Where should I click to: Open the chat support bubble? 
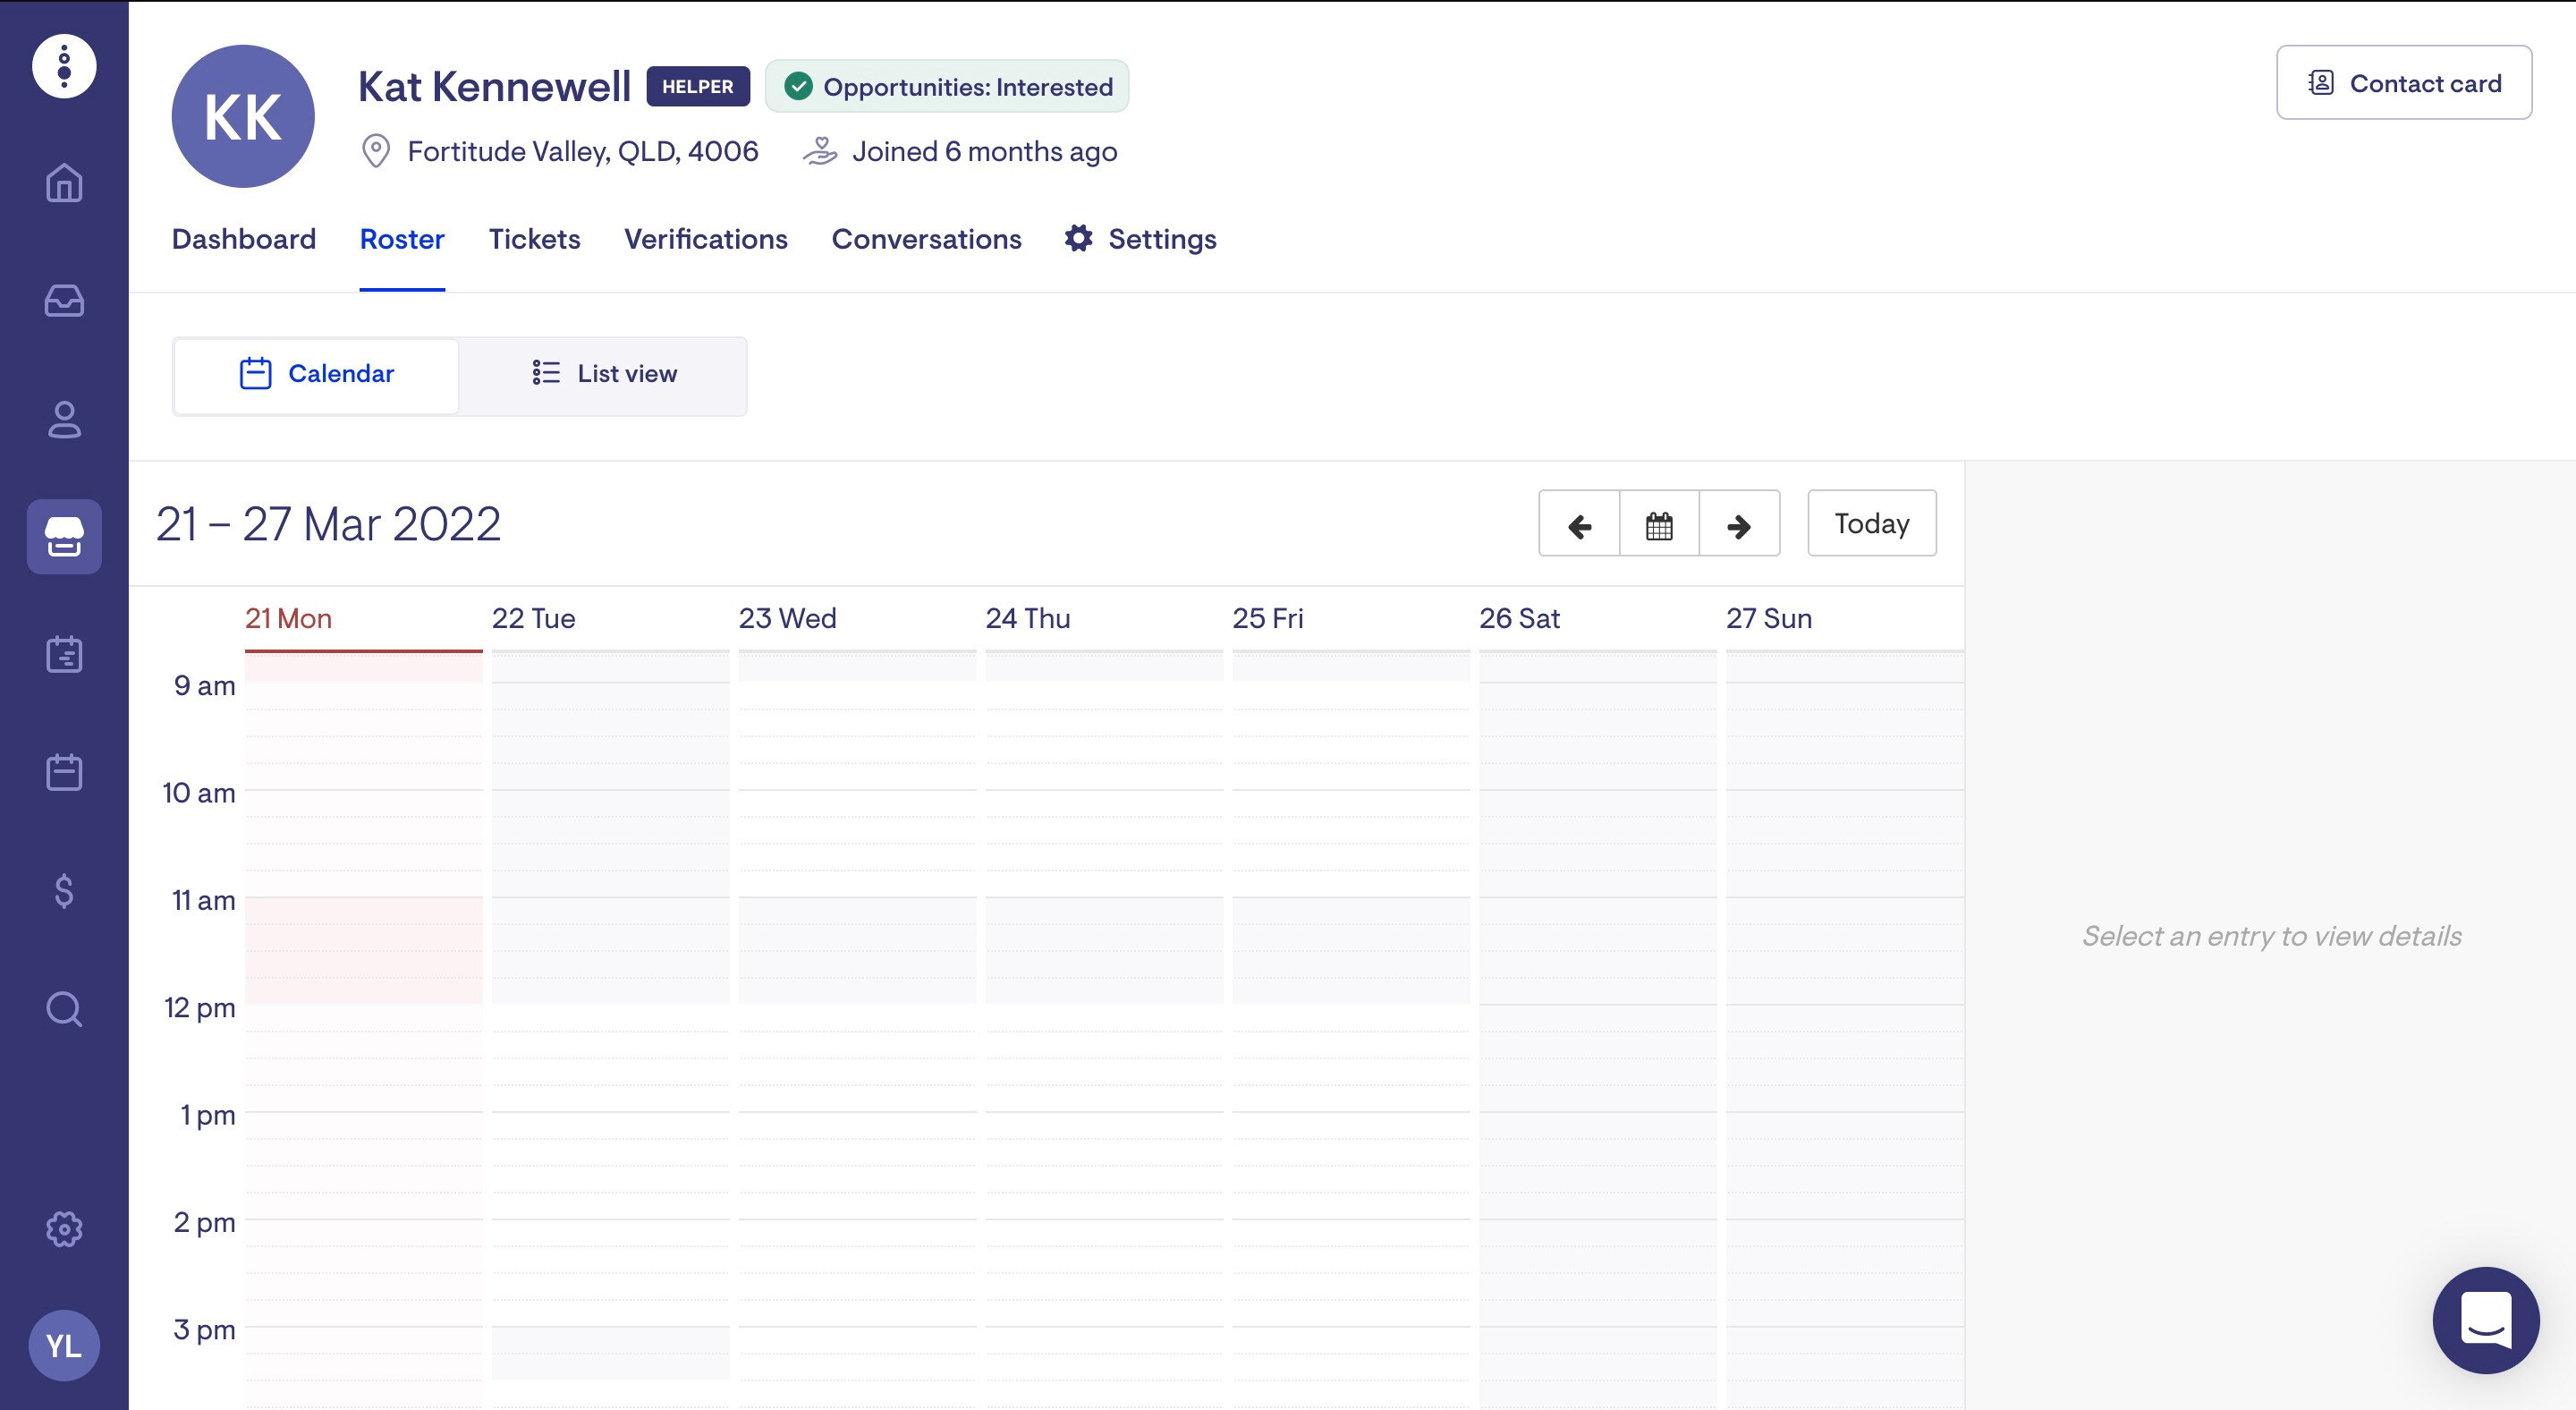[x=2485, y=1320]
